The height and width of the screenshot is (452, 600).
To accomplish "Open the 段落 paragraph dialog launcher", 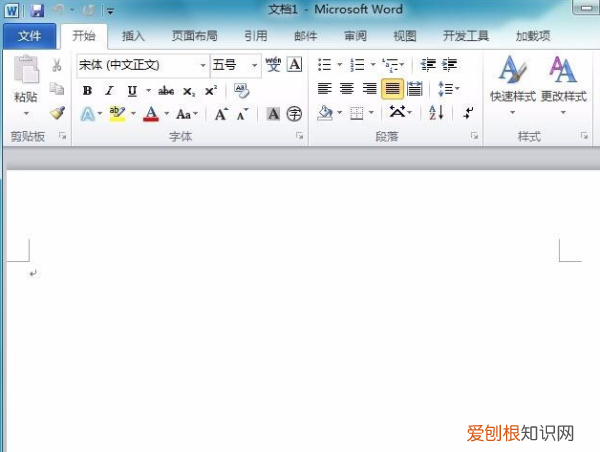I will 474,135.
